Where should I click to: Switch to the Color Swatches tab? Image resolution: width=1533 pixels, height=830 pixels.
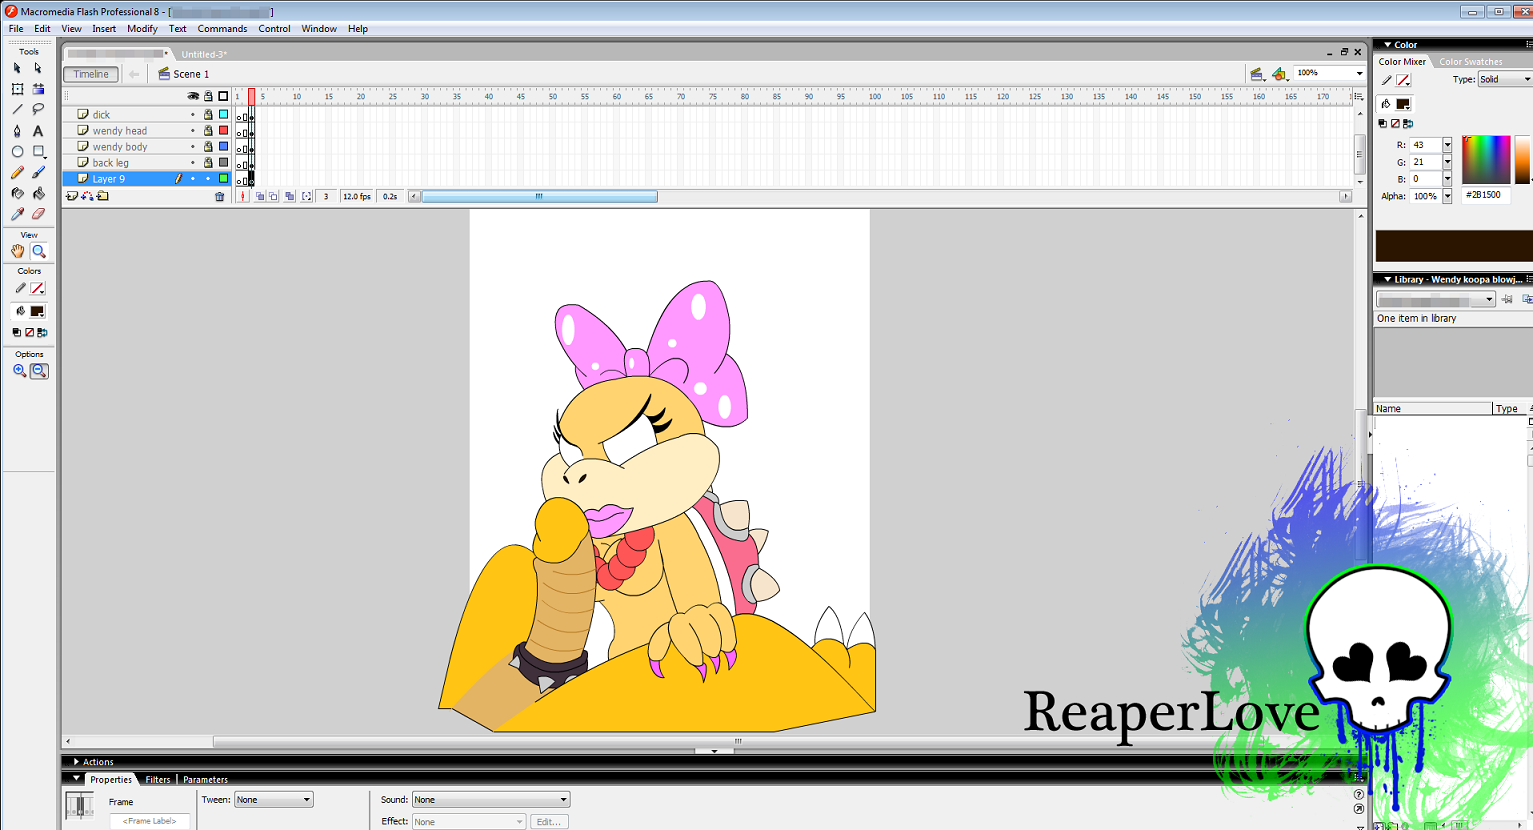(x=1470, y=62)
